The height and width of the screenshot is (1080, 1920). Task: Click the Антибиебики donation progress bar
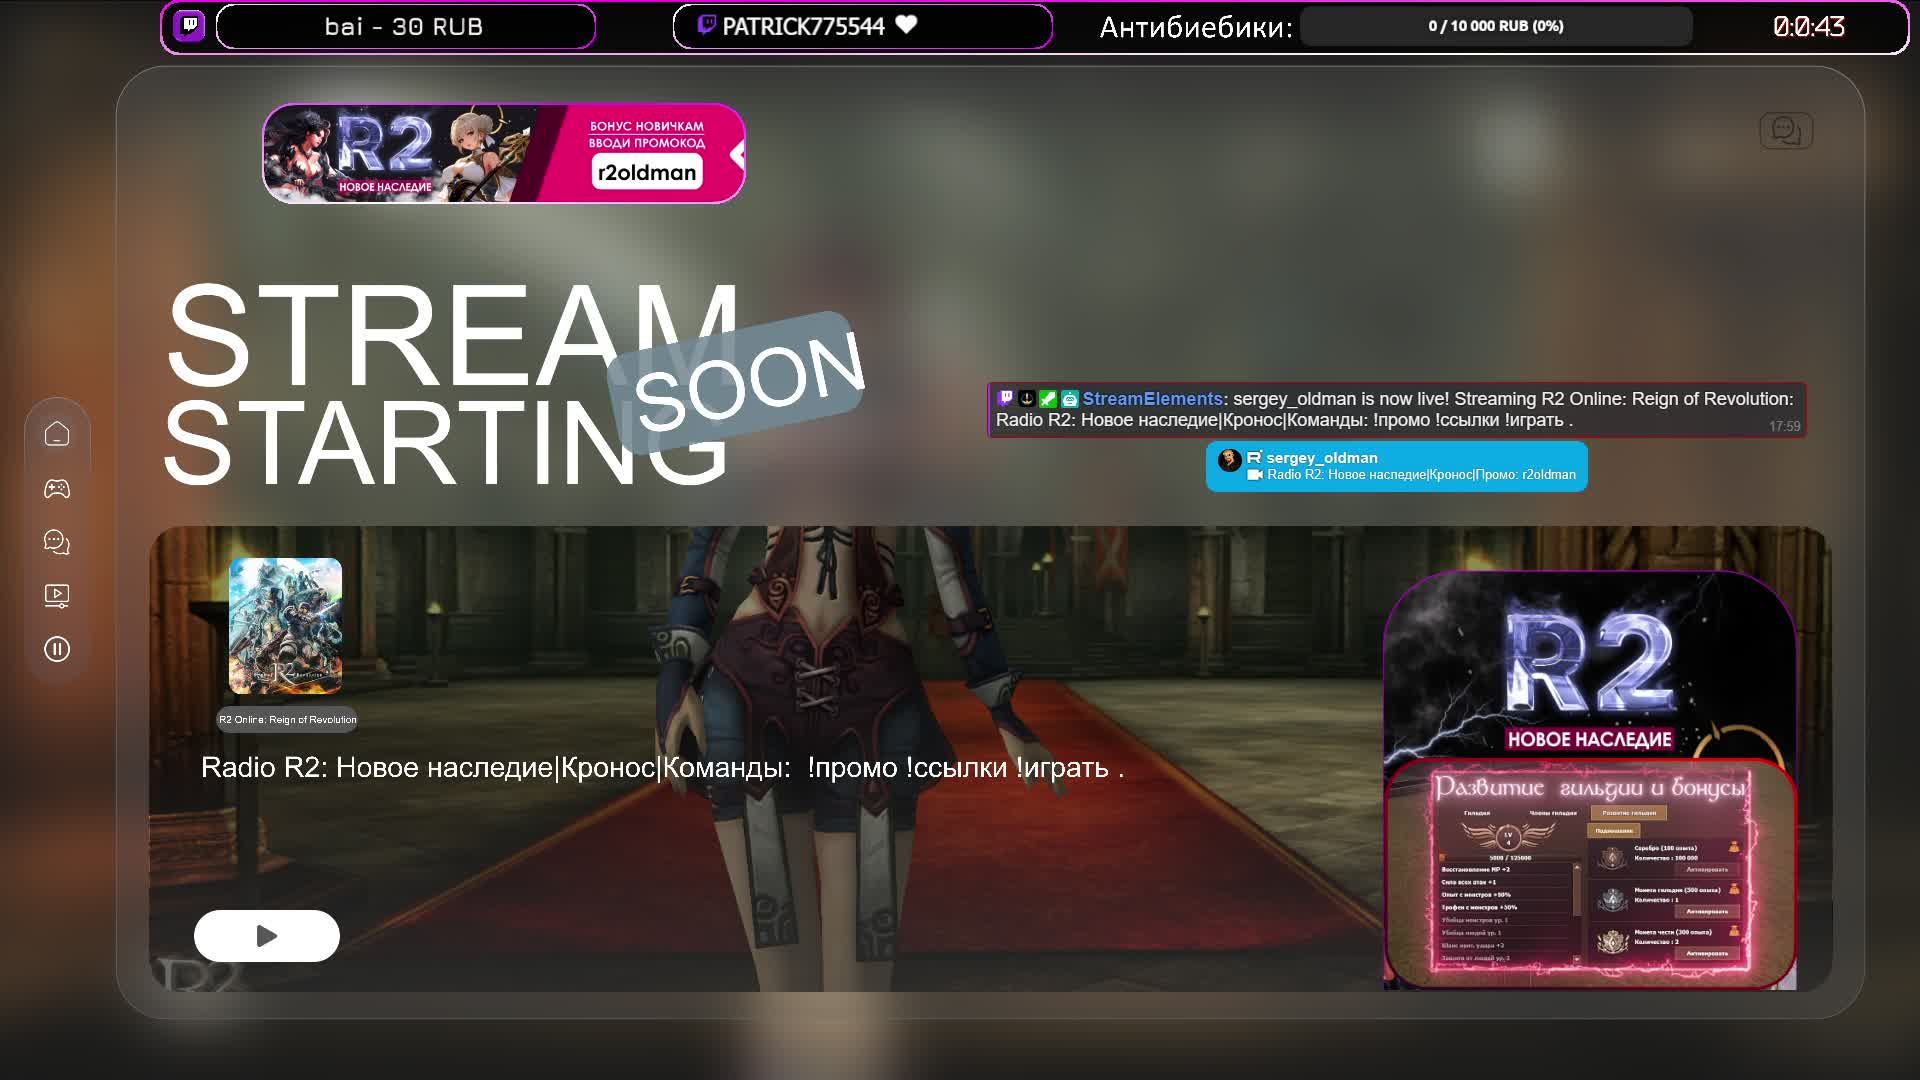[1495, 27]
